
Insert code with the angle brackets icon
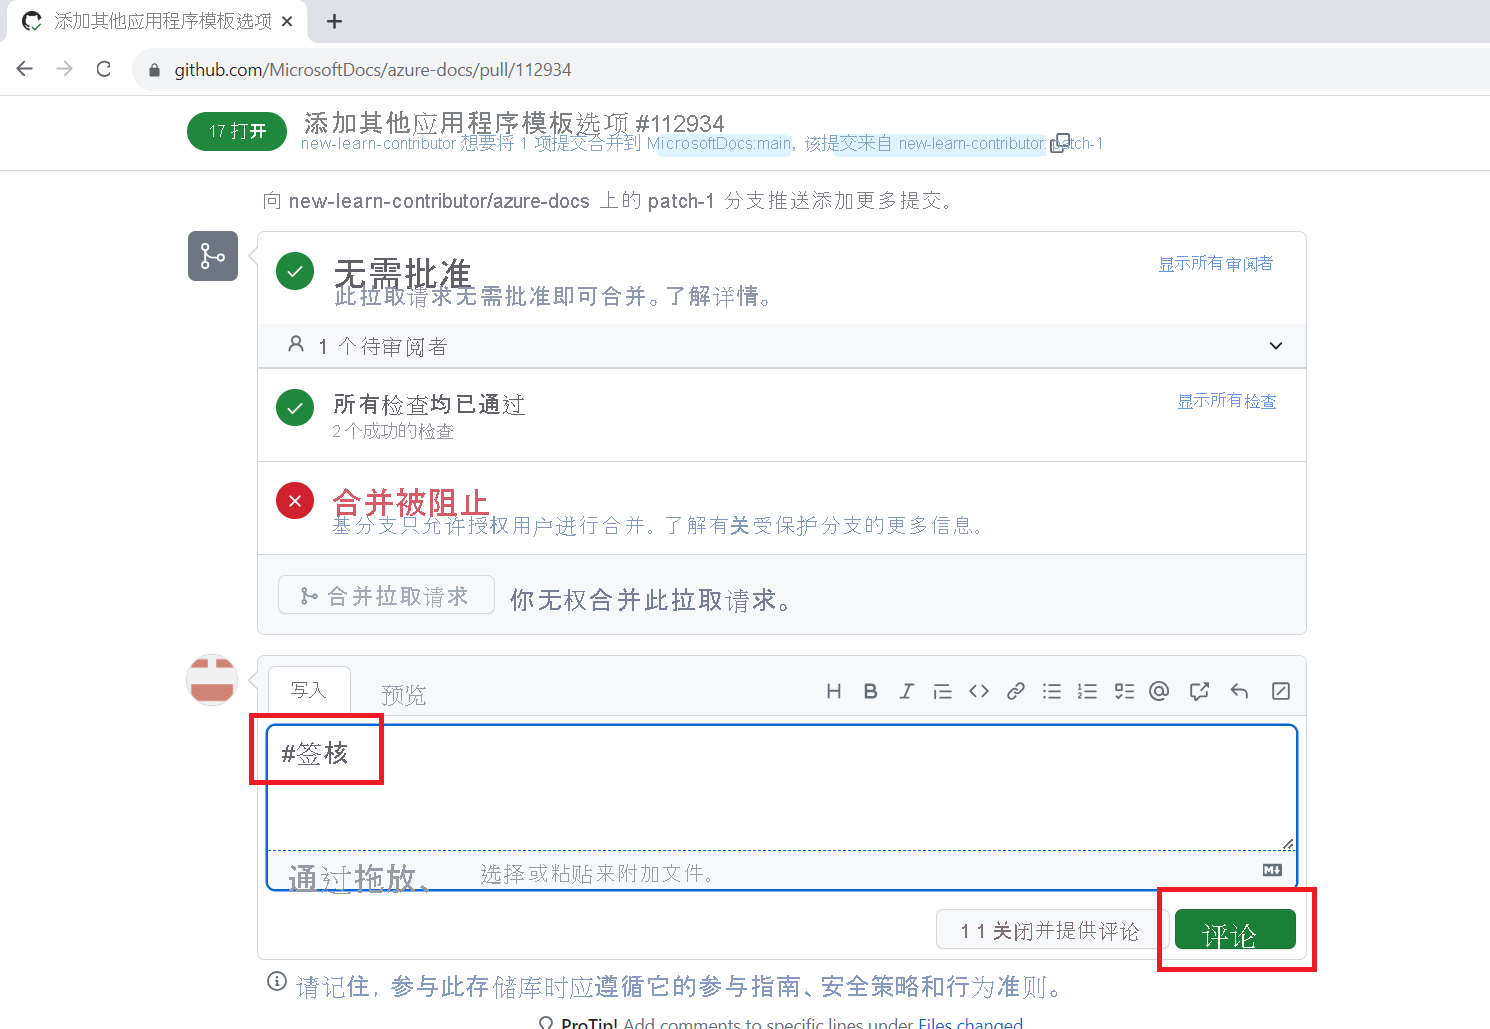pos(979,691)
